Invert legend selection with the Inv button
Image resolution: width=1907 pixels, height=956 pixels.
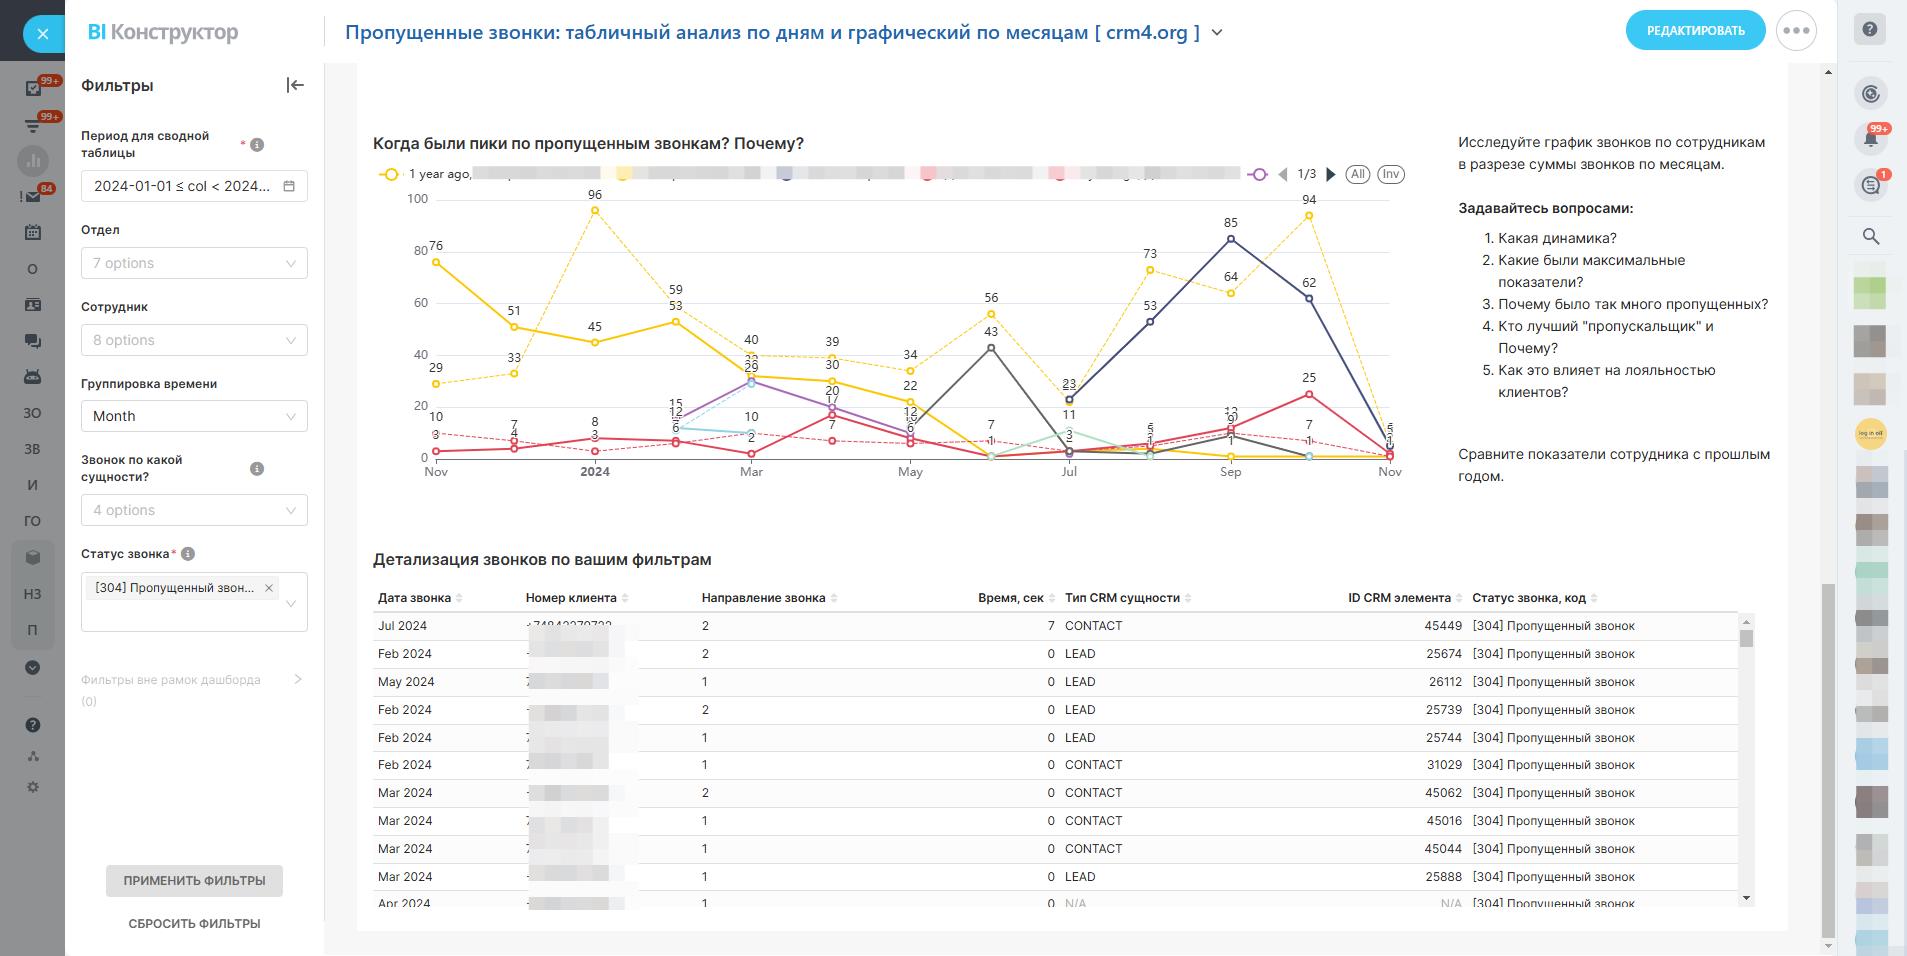tap(1390, 174)
